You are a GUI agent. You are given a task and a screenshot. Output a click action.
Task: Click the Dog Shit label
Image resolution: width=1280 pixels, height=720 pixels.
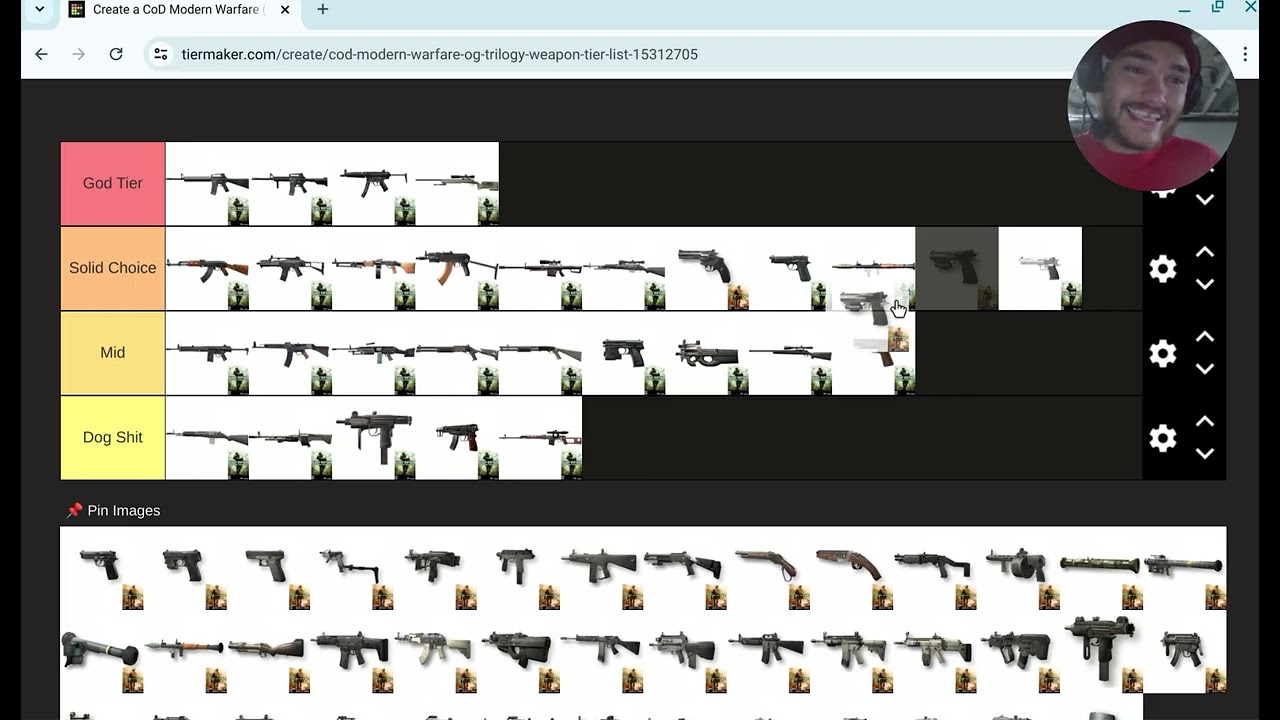(113, 438)
